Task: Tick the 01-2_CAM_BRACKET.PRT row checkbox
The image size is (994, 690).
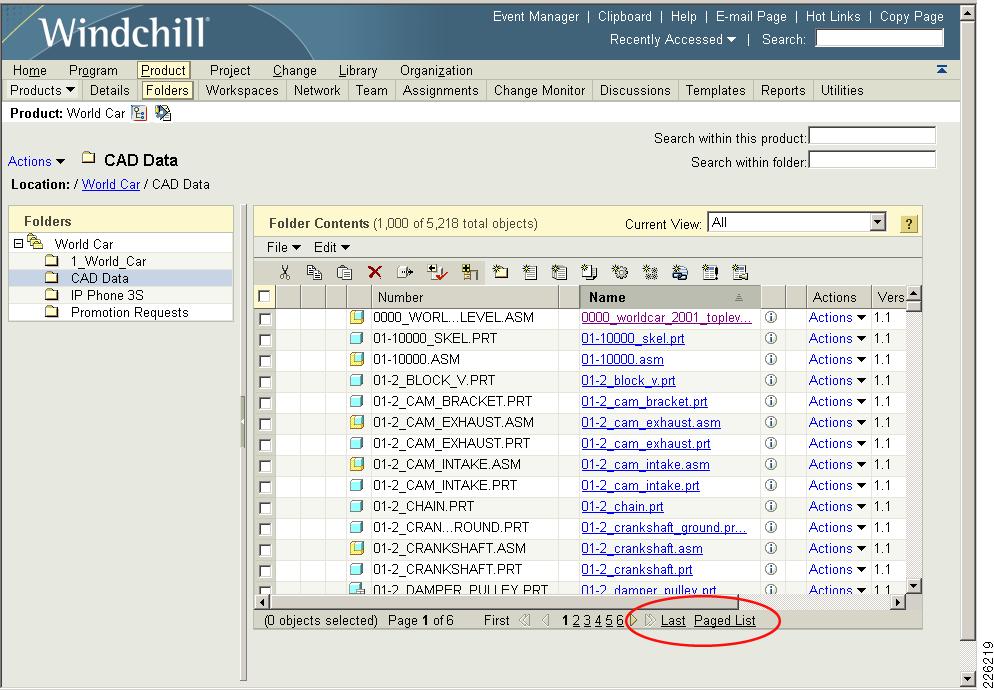Action: click(x=265, y=402)
